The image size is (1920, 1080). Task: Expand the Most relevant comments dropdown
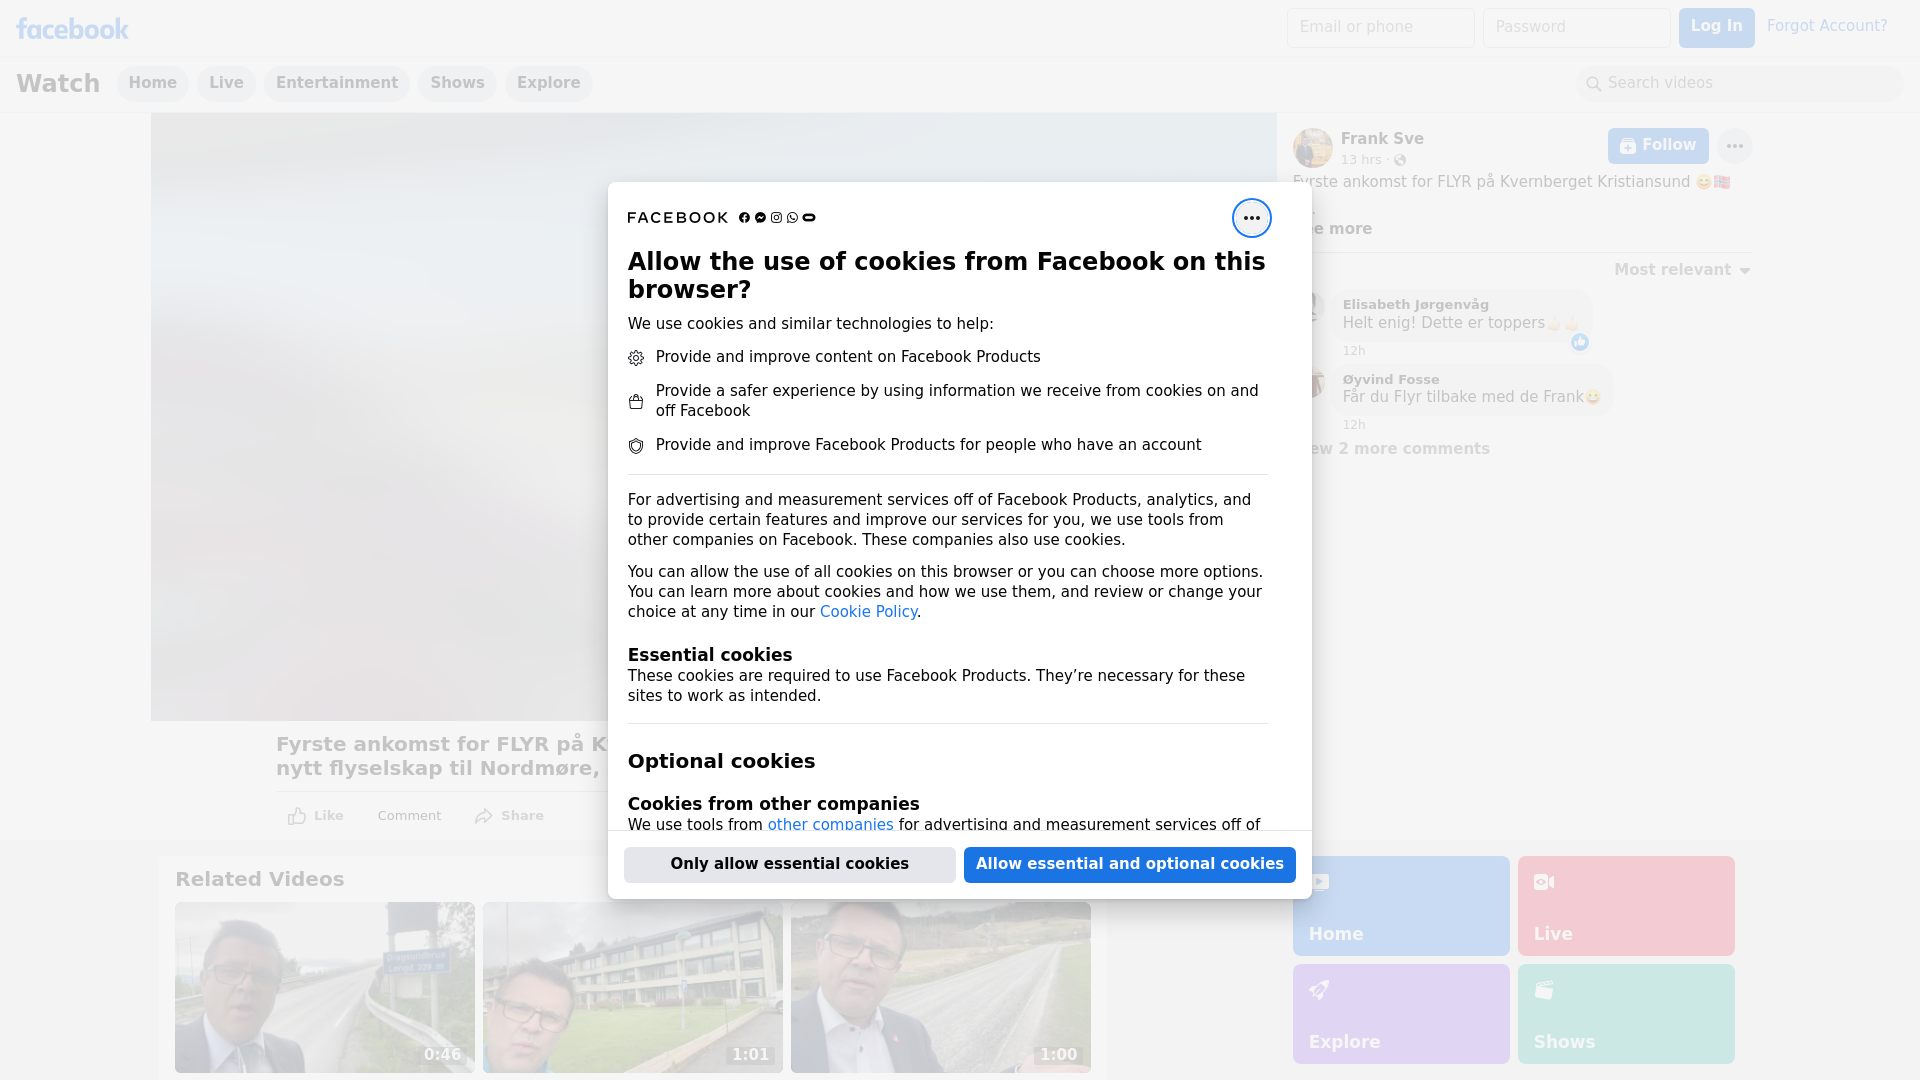(x=1682, y=270)
